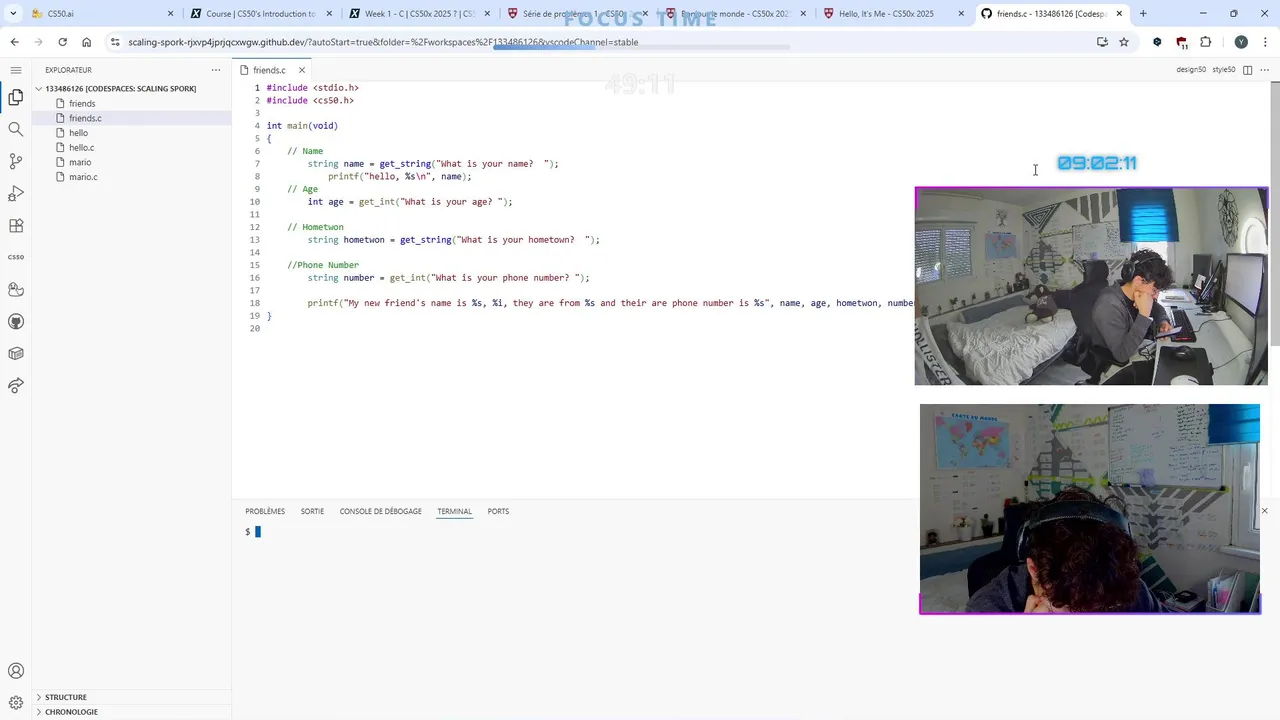Click into the browser address bar
Viewport: 1280px width, 720px height.
tap(600, 42)
